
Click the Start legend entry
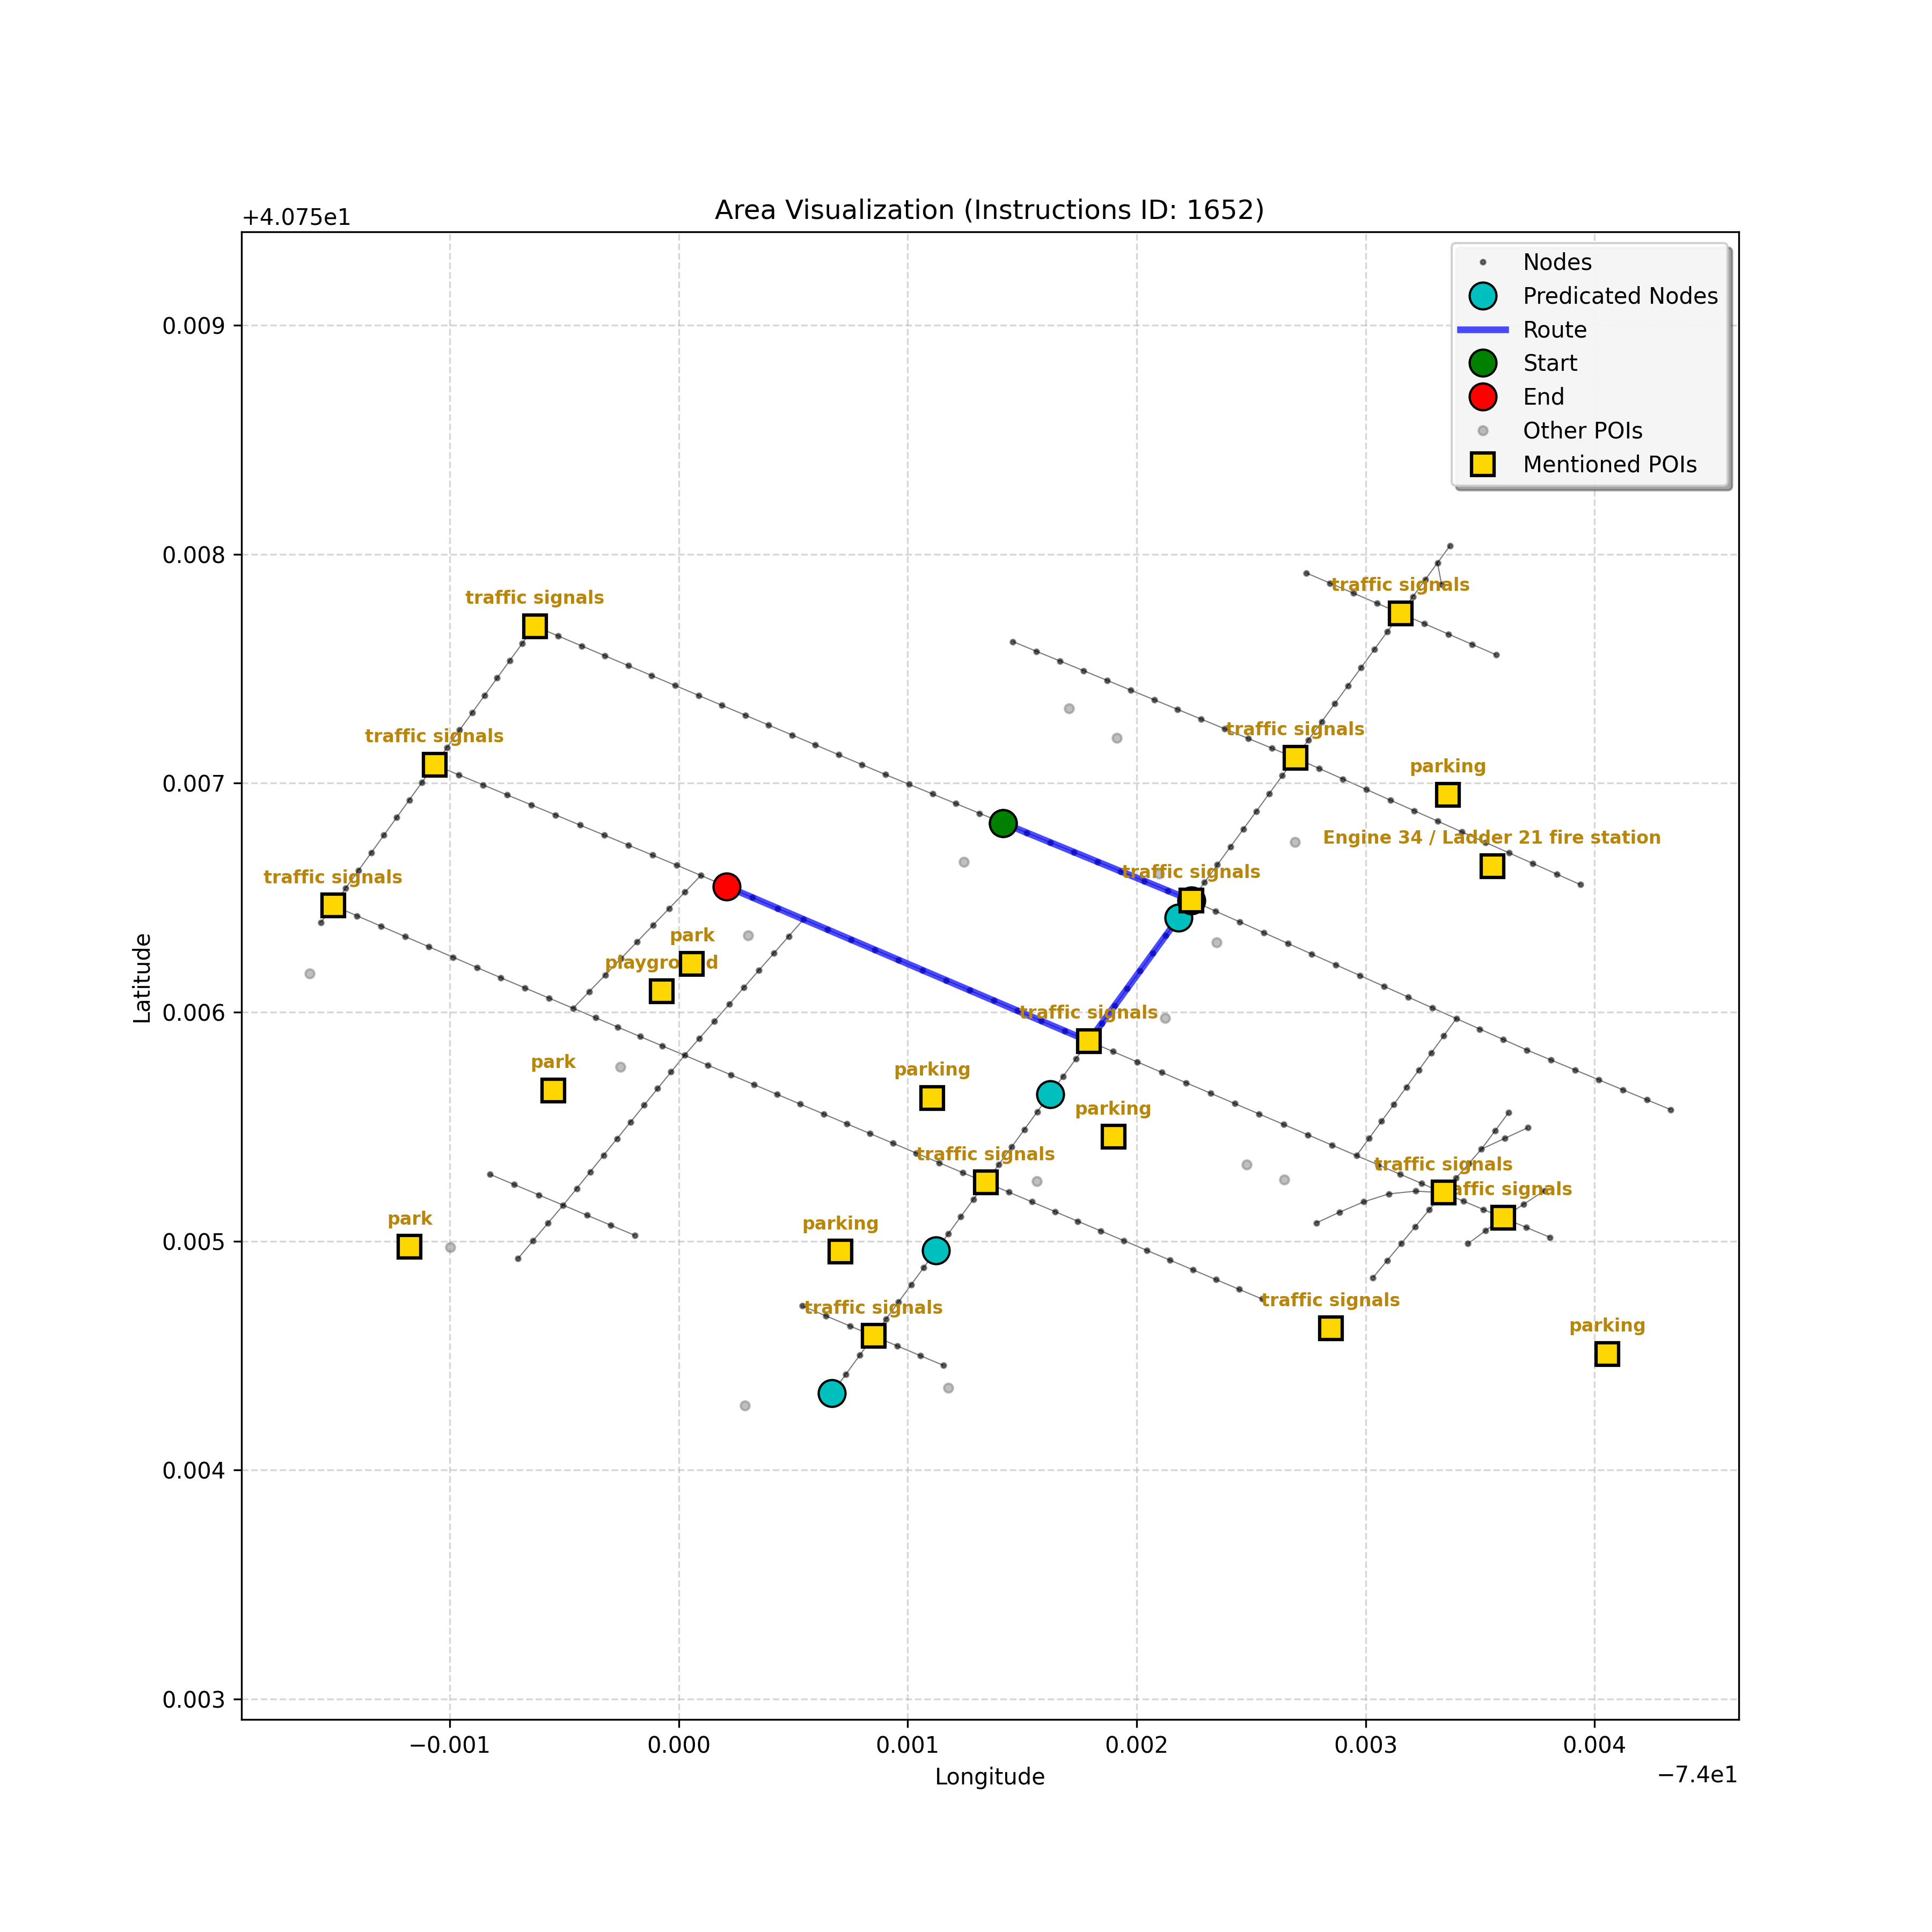click(1549, 363)
